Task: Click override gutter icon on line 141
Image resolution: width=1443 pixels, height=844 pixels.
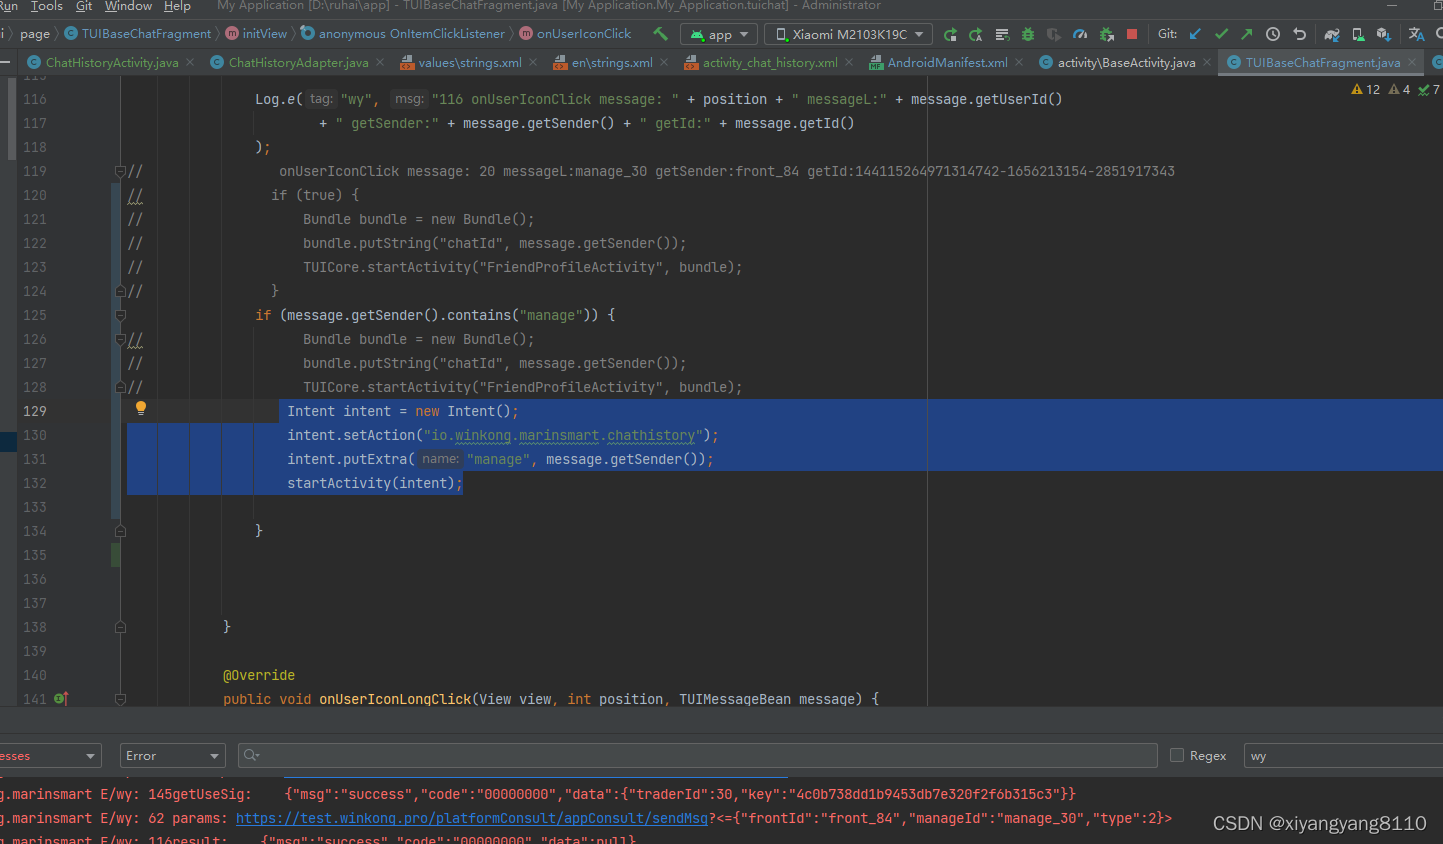Action: coord(60,699)
